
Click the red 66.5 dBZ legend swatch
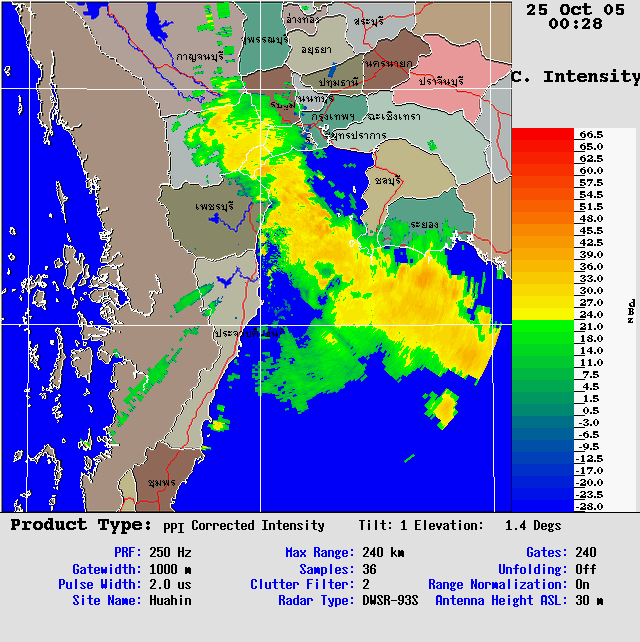tap(542, 133)
